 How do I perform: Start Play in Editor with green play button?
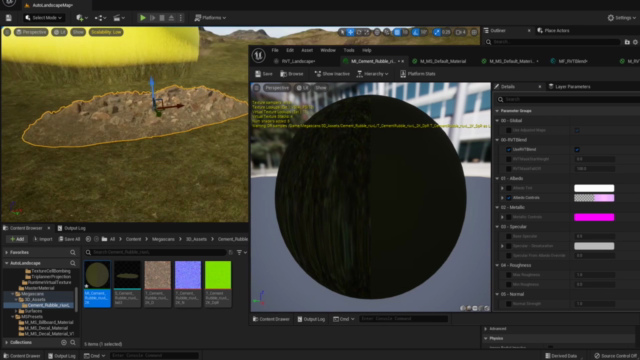(x=142, y=18)
